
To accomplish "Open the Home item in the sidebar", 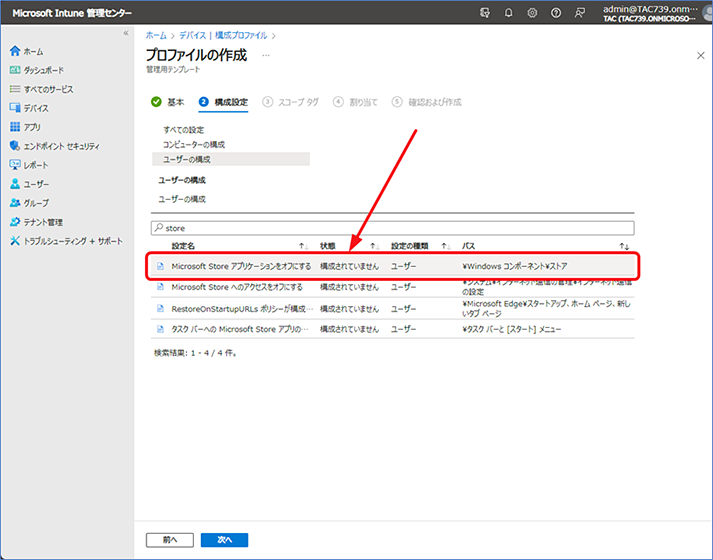I will (26, 51).
